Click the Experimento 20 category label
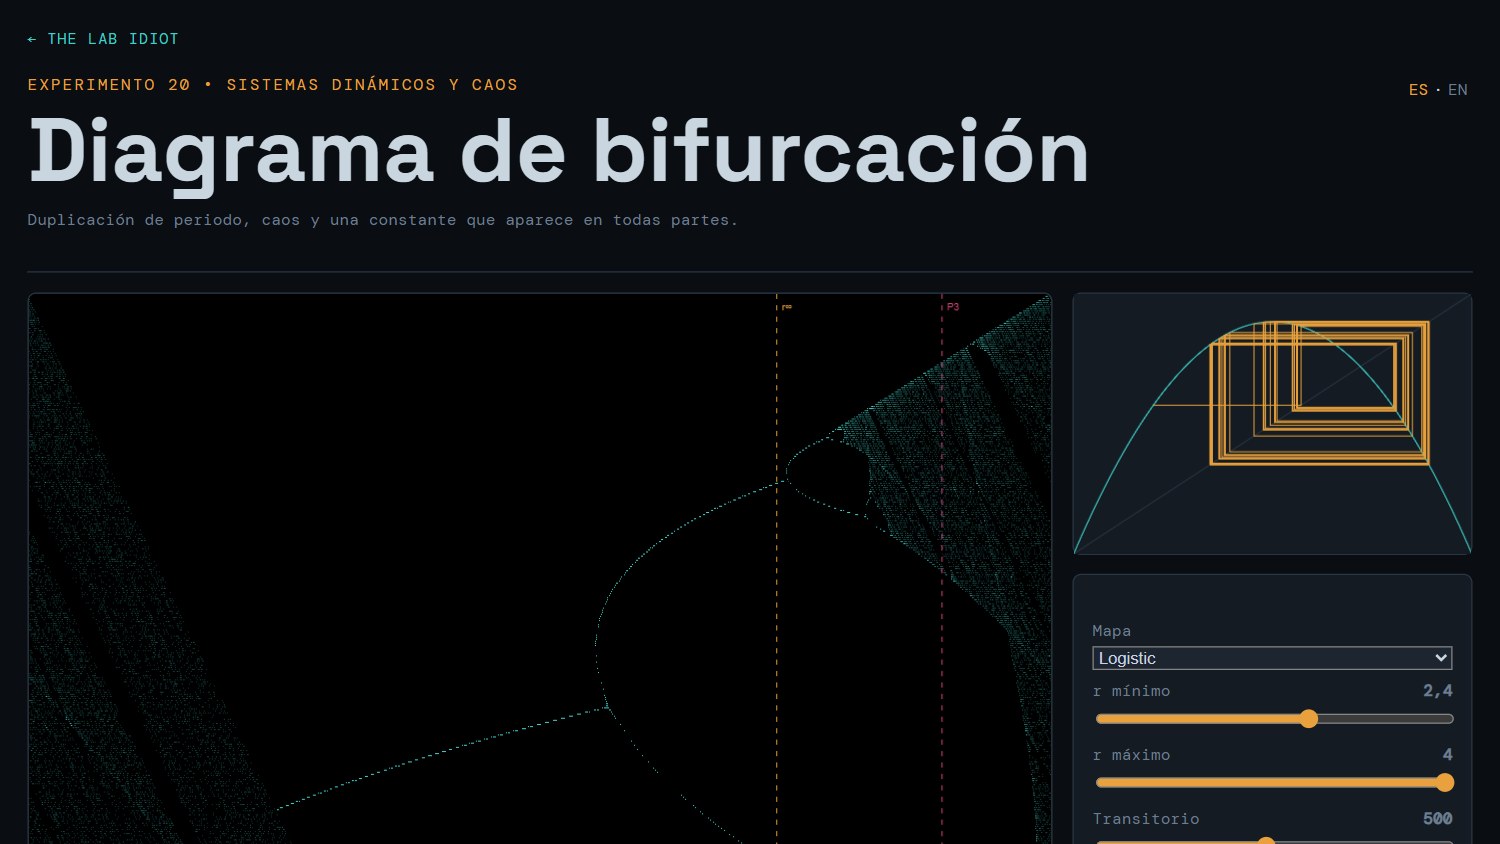The image size is (1500, 844). coord(273,85)
